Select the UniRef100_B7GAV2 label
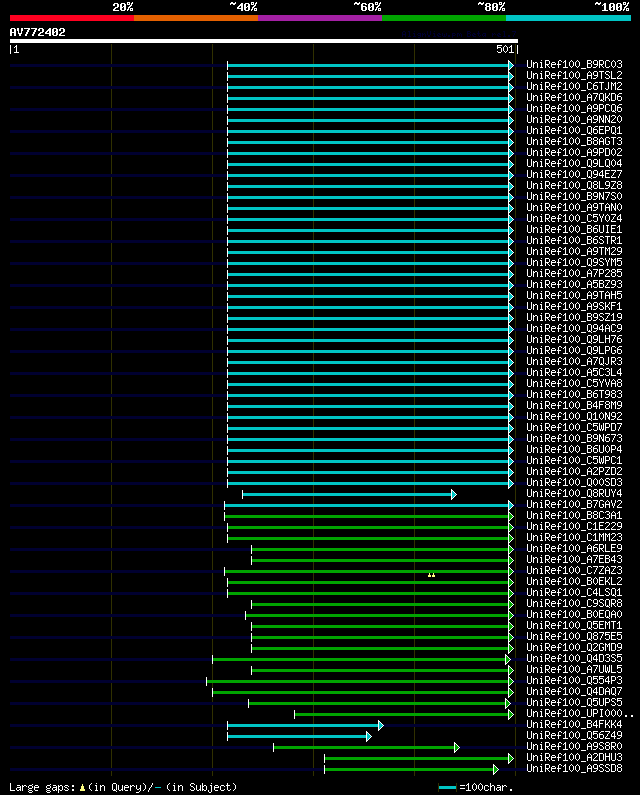The height and width of the screenshot is (795, 640). point(574,504)
